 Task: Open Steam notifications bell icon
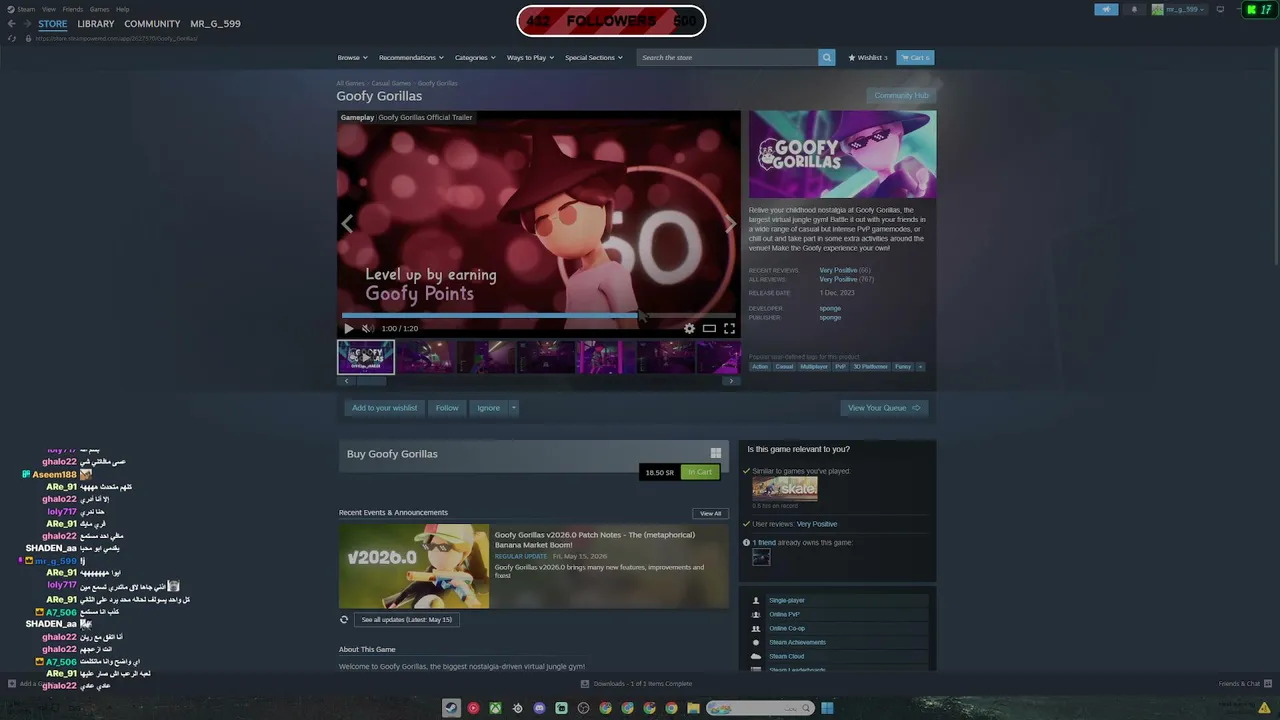click(1134, 10)
